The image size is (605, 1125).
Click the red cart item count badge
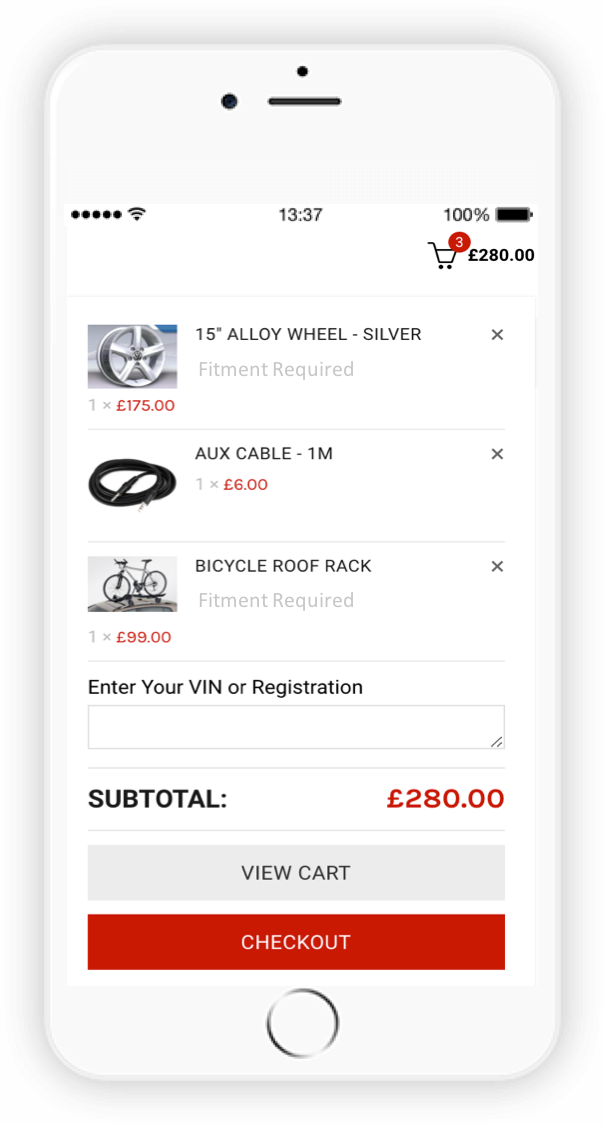click(459, 242)
